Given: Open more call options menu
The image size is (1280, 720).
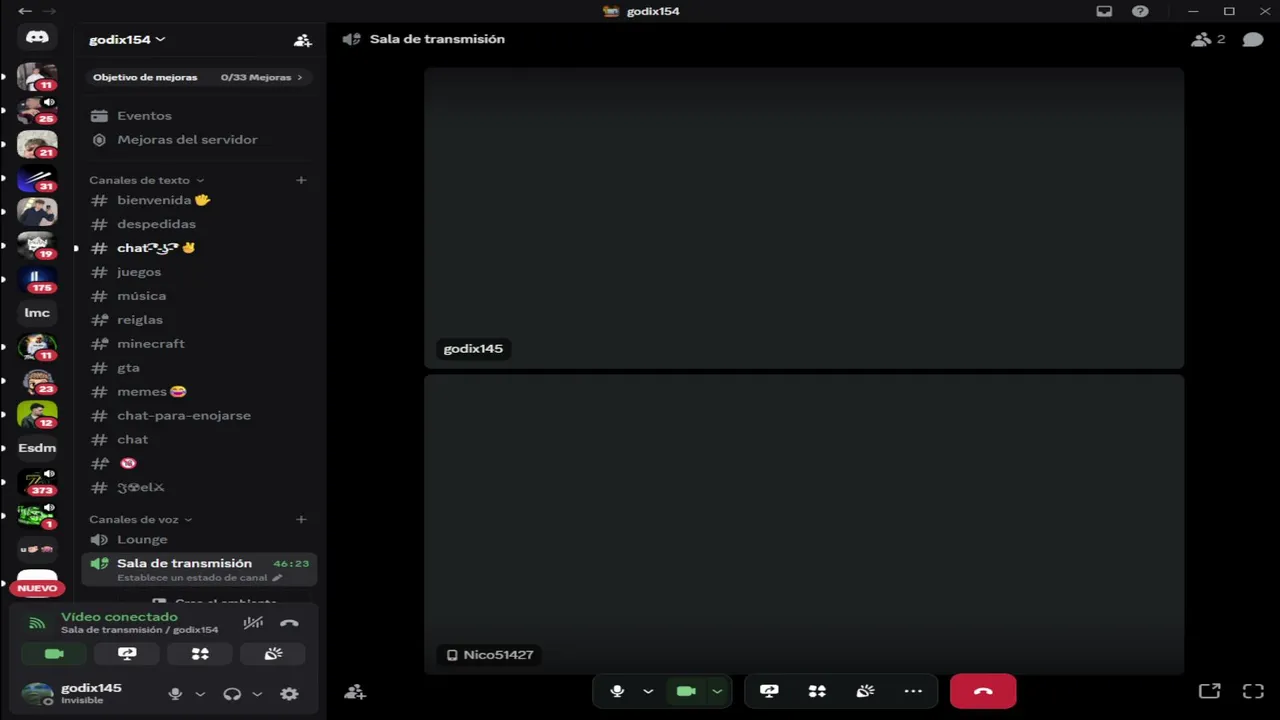Looking at the screenshot, I should (913, 691).
